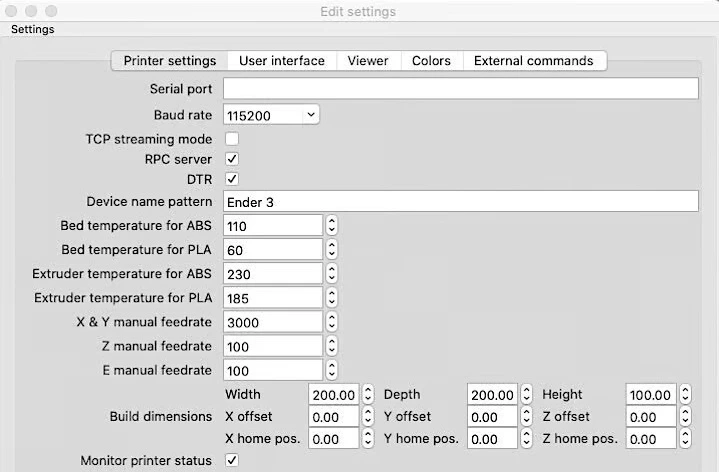Open the Settings menu
The width and height of the screenshot is (719, 472).
tap(32, 29)
